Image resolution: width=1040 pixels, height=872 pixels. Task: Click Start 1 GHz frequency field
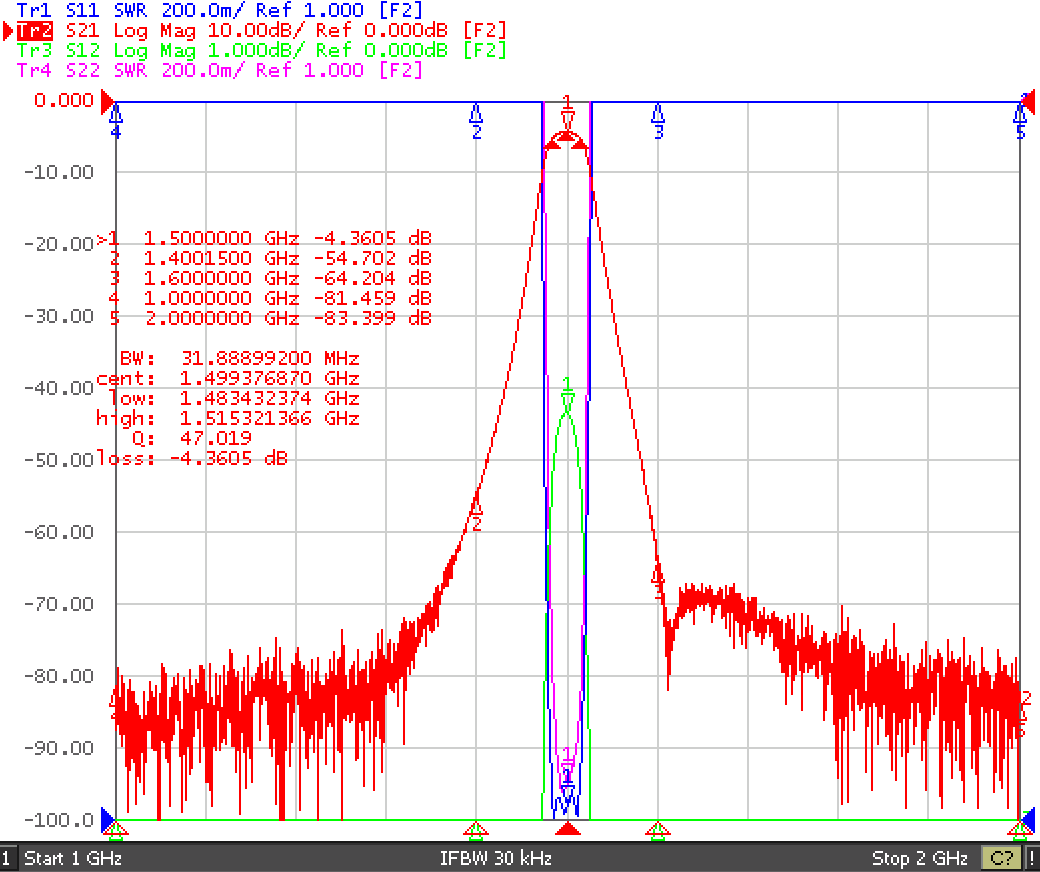pos(73,858)
